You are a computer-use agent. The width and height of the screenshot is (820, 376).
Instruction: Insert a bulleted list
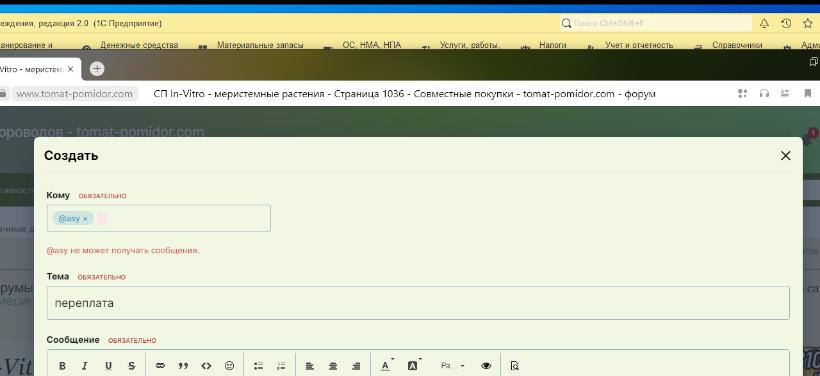(x=258, y=366)
